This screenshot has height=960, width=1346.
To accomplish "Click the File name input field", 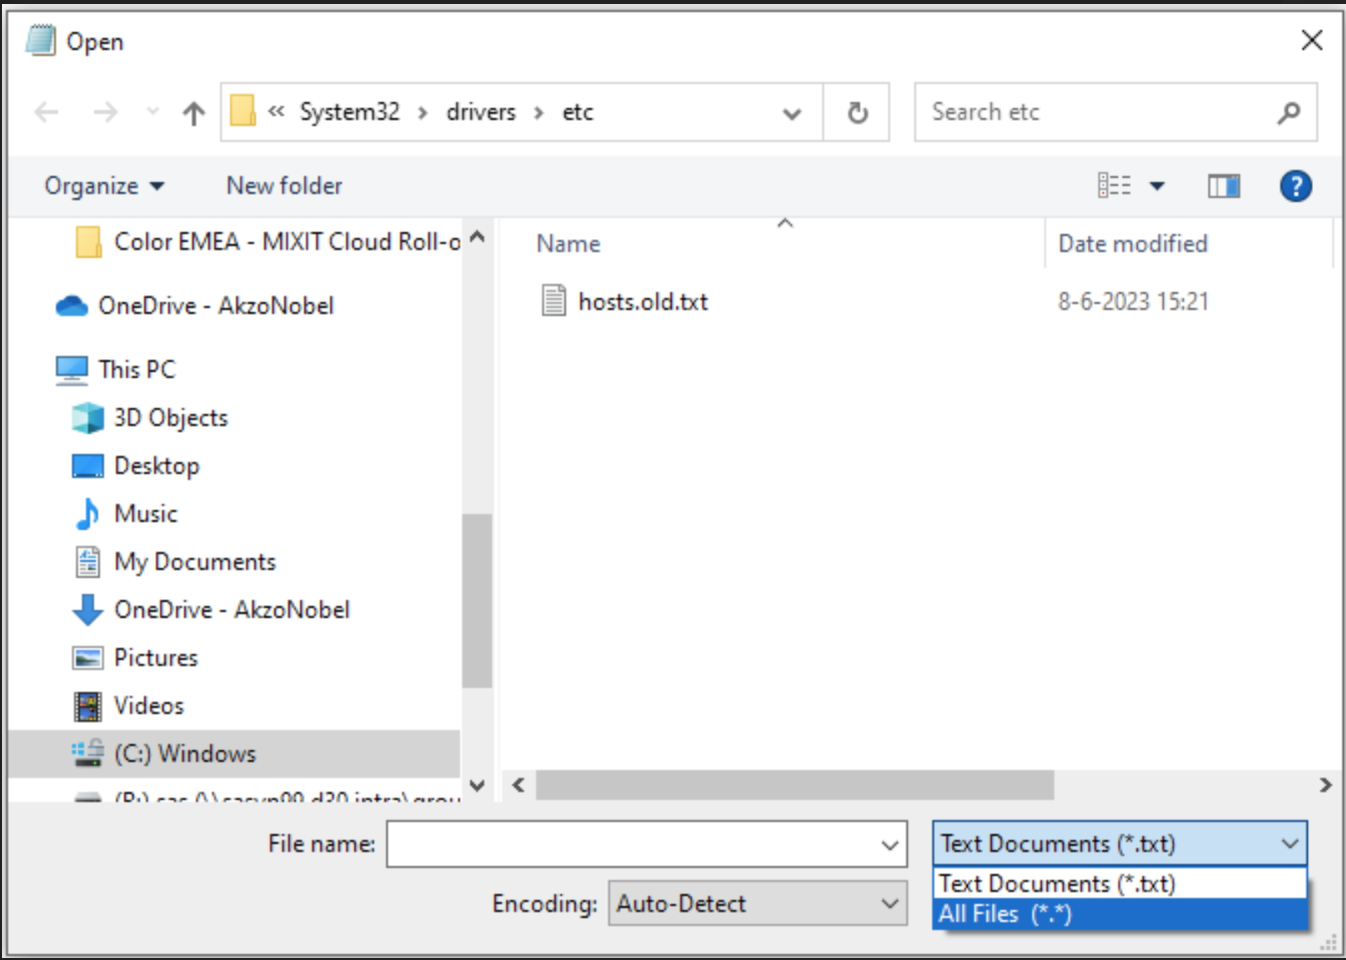I will tap(640, 844).
